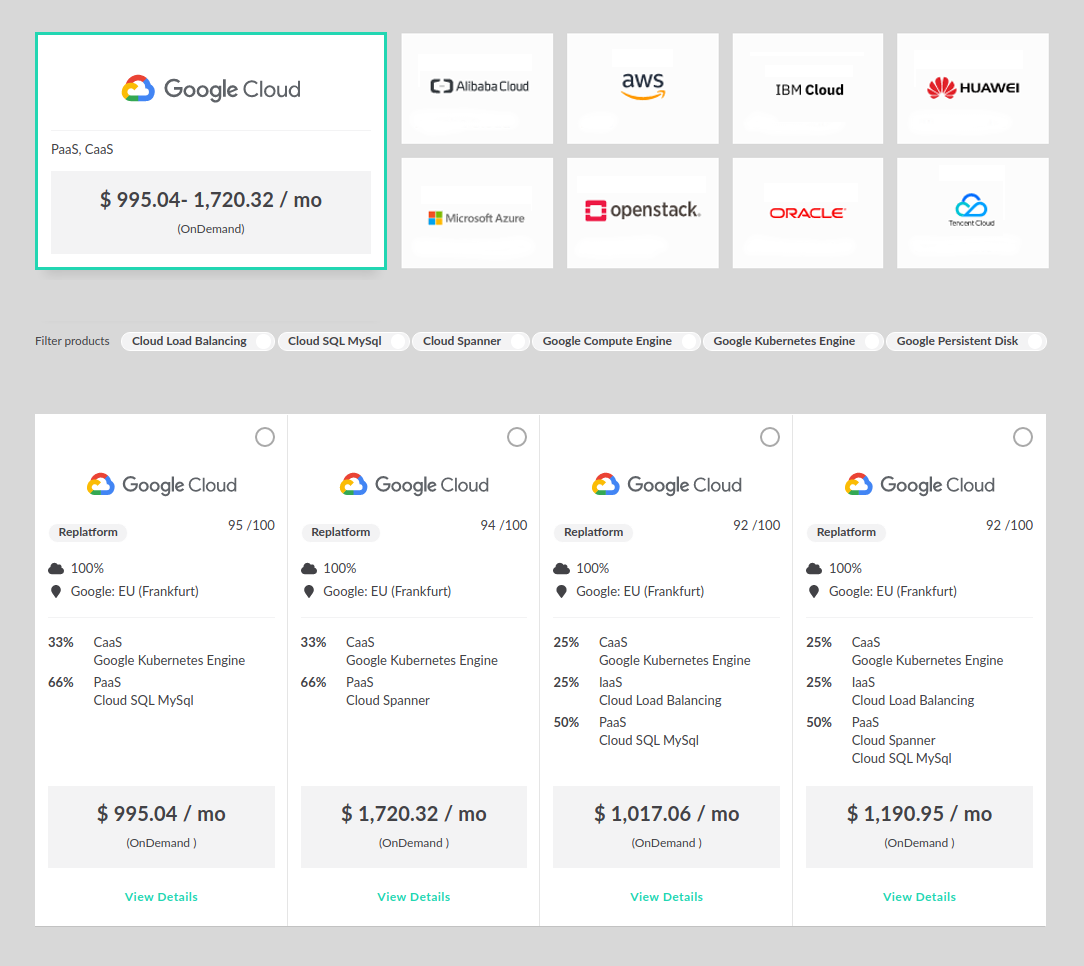
Task: Click the "50%" PaaS share in the $1,190.95 offer
Action: 819,723
